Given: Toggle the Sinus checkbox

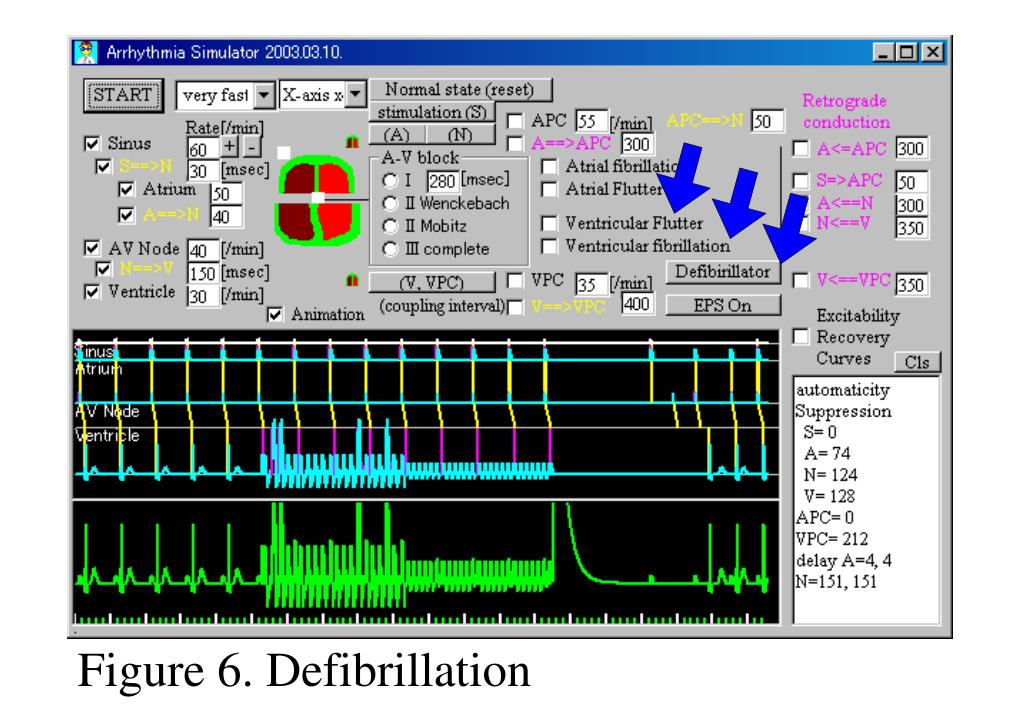Looking at the screenshot, I should (x=93, y=144).
